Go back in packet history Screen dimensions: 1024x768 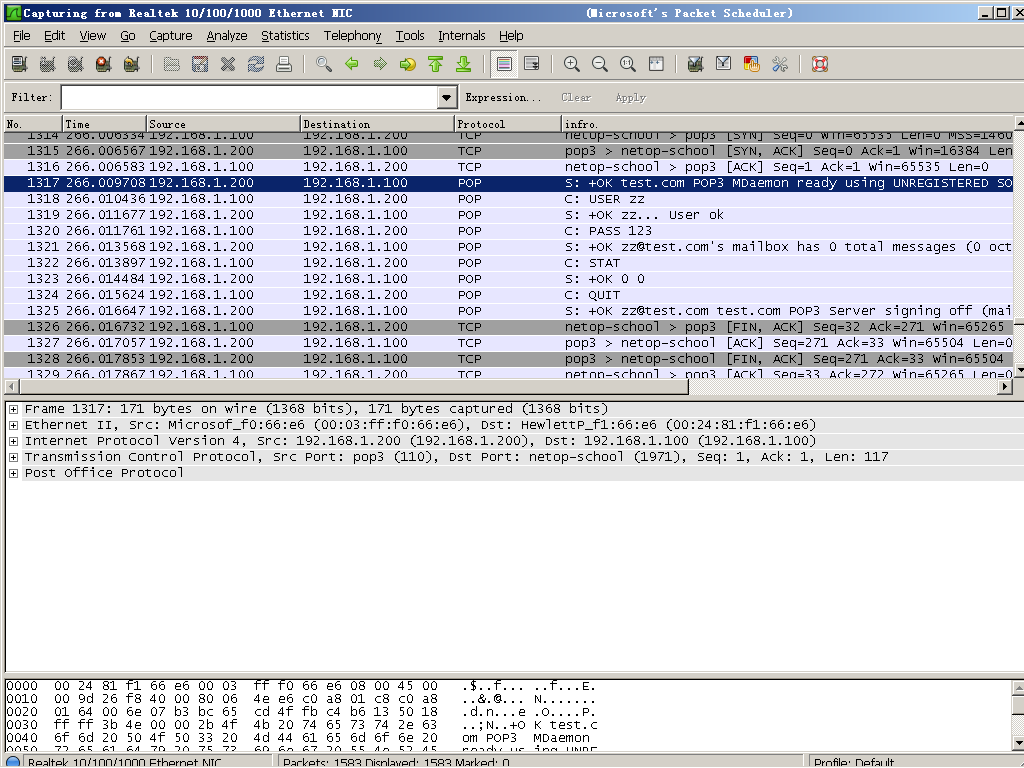[x=351, y=64]
